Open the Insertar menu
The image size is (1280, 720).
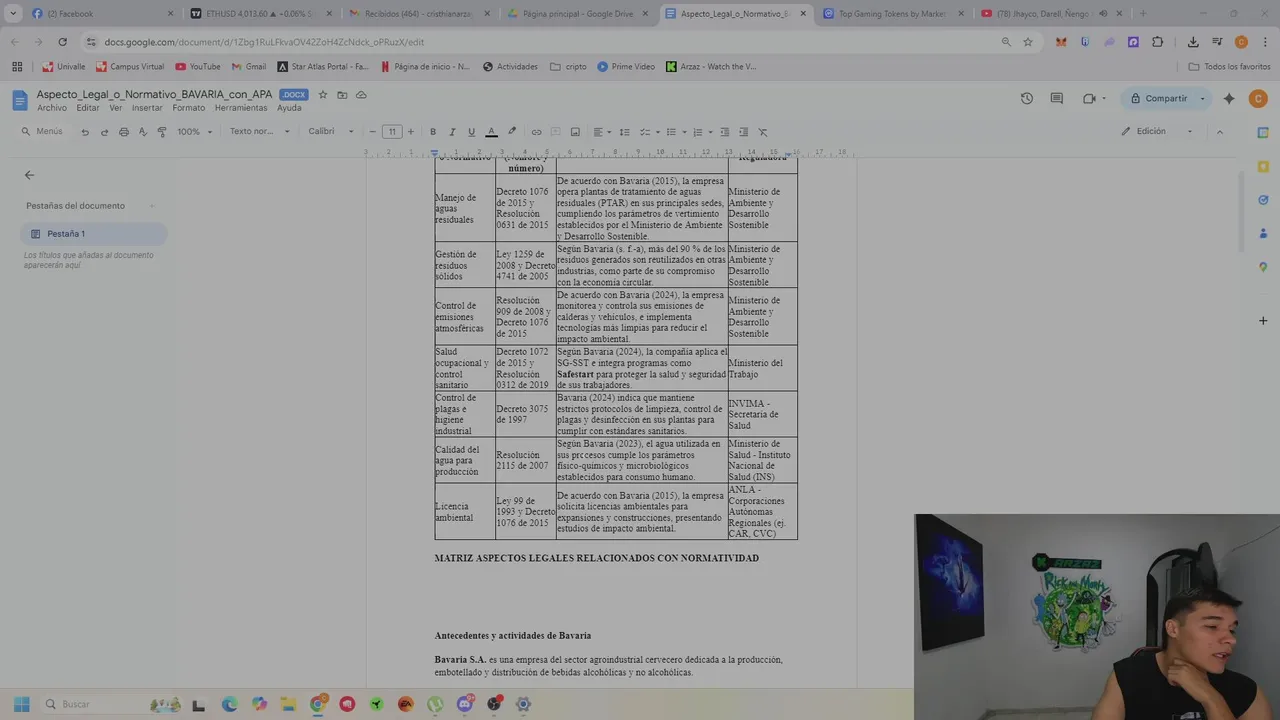tap(147, 108)
